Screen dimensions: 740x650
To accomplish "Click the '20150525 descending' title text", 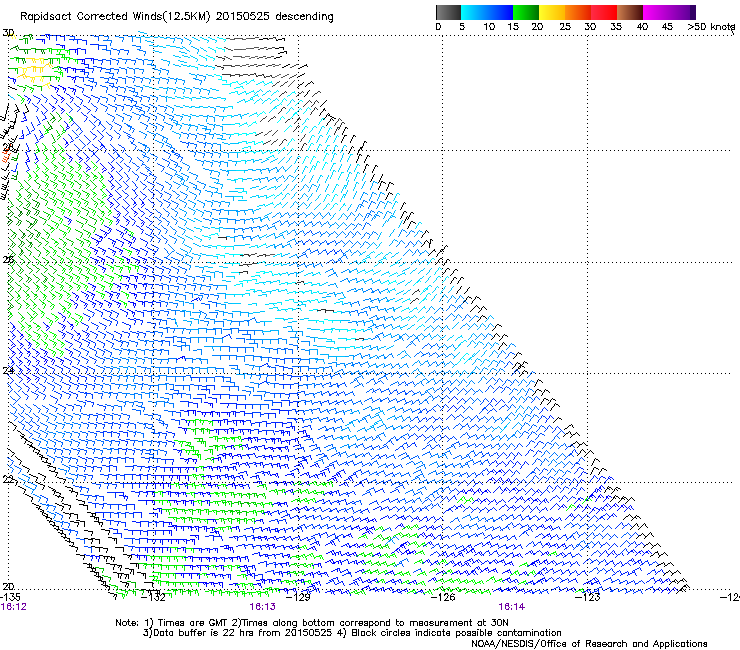I will click(x=274, y=17).
